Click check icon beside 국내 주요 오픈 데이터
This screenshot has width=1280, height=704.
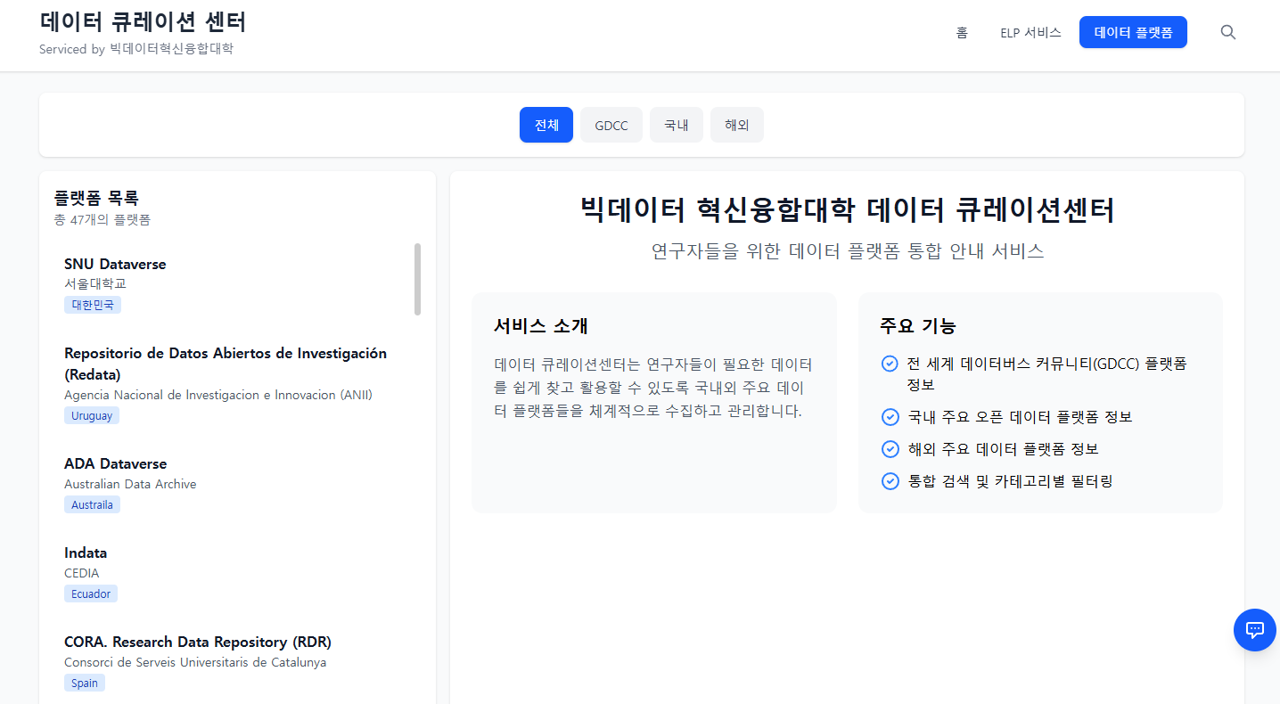point(890,417)
